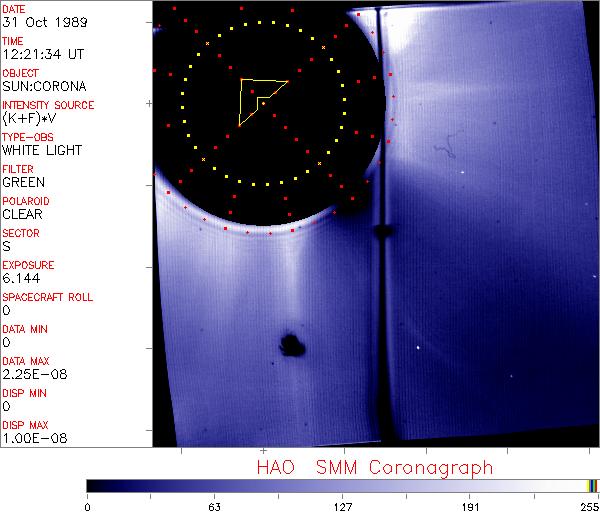This screenshot has height=512, width=600.
Task: Click the small dark spot on the vertical pylon
Action: point(381,232)
